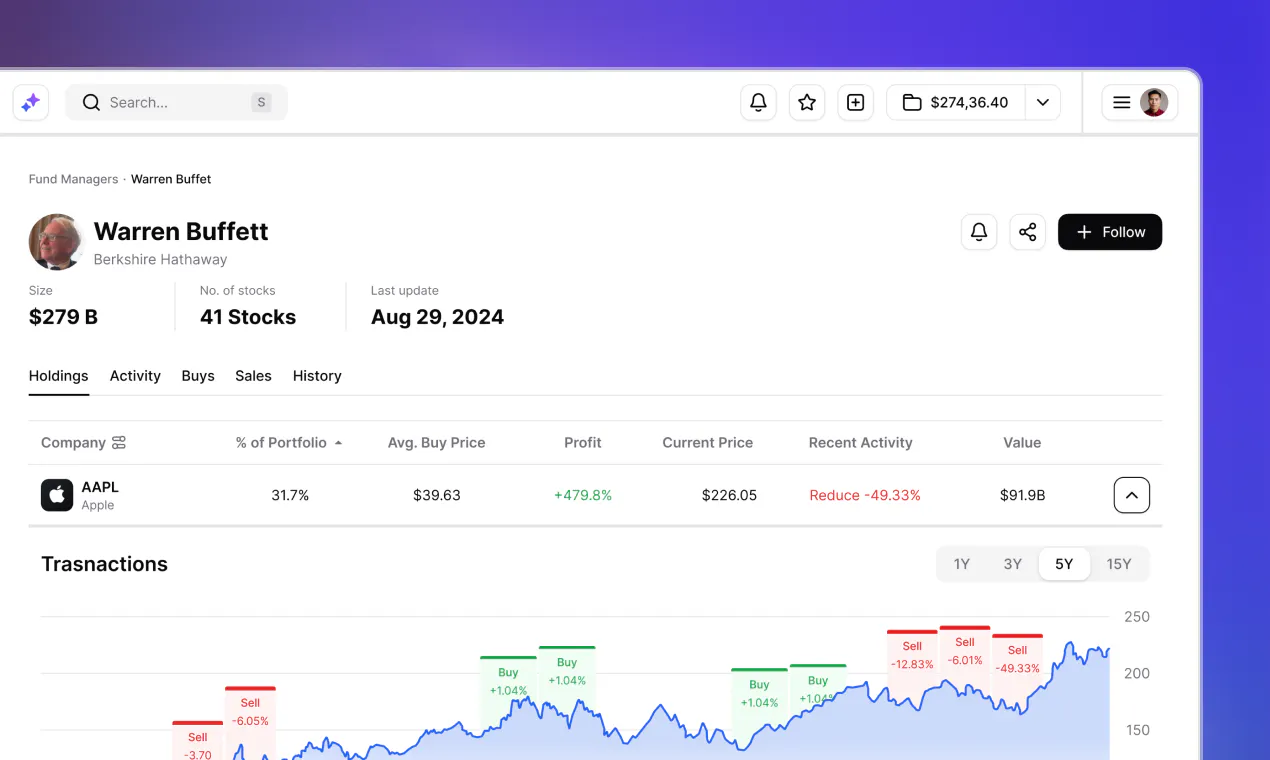
Task: Click the Sell -6.05% chart marker
Action: click(x=250, y=711)
